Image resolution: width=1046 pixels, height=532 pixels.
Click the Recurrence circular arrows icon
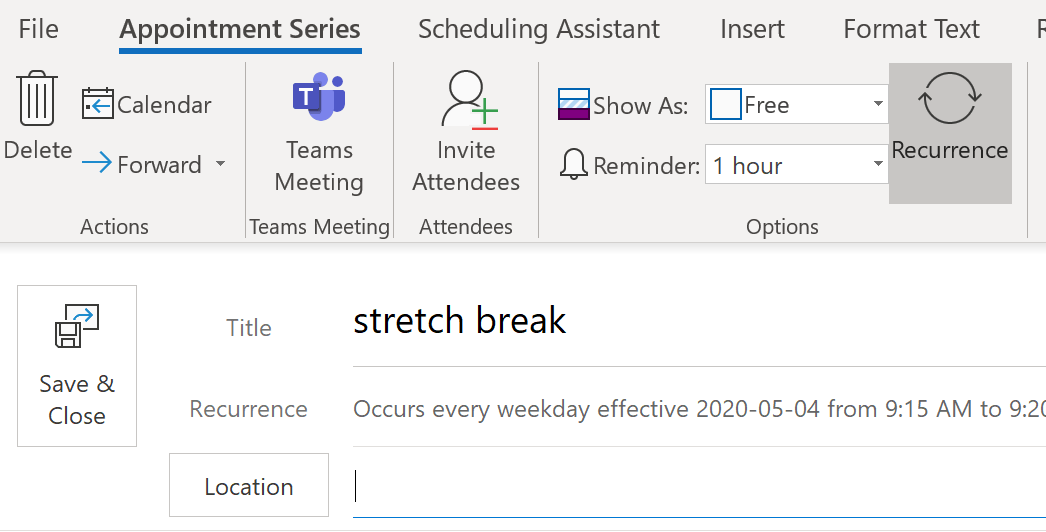coord(949,98)
